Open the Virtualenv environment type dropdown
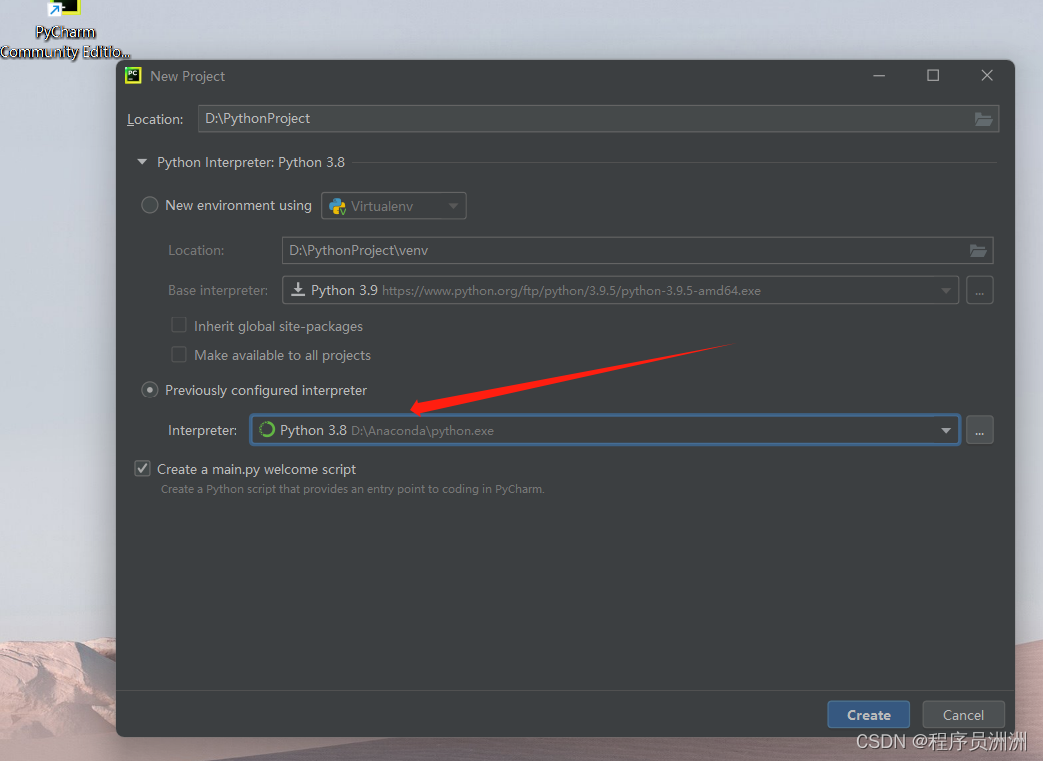 pos(394,206)
